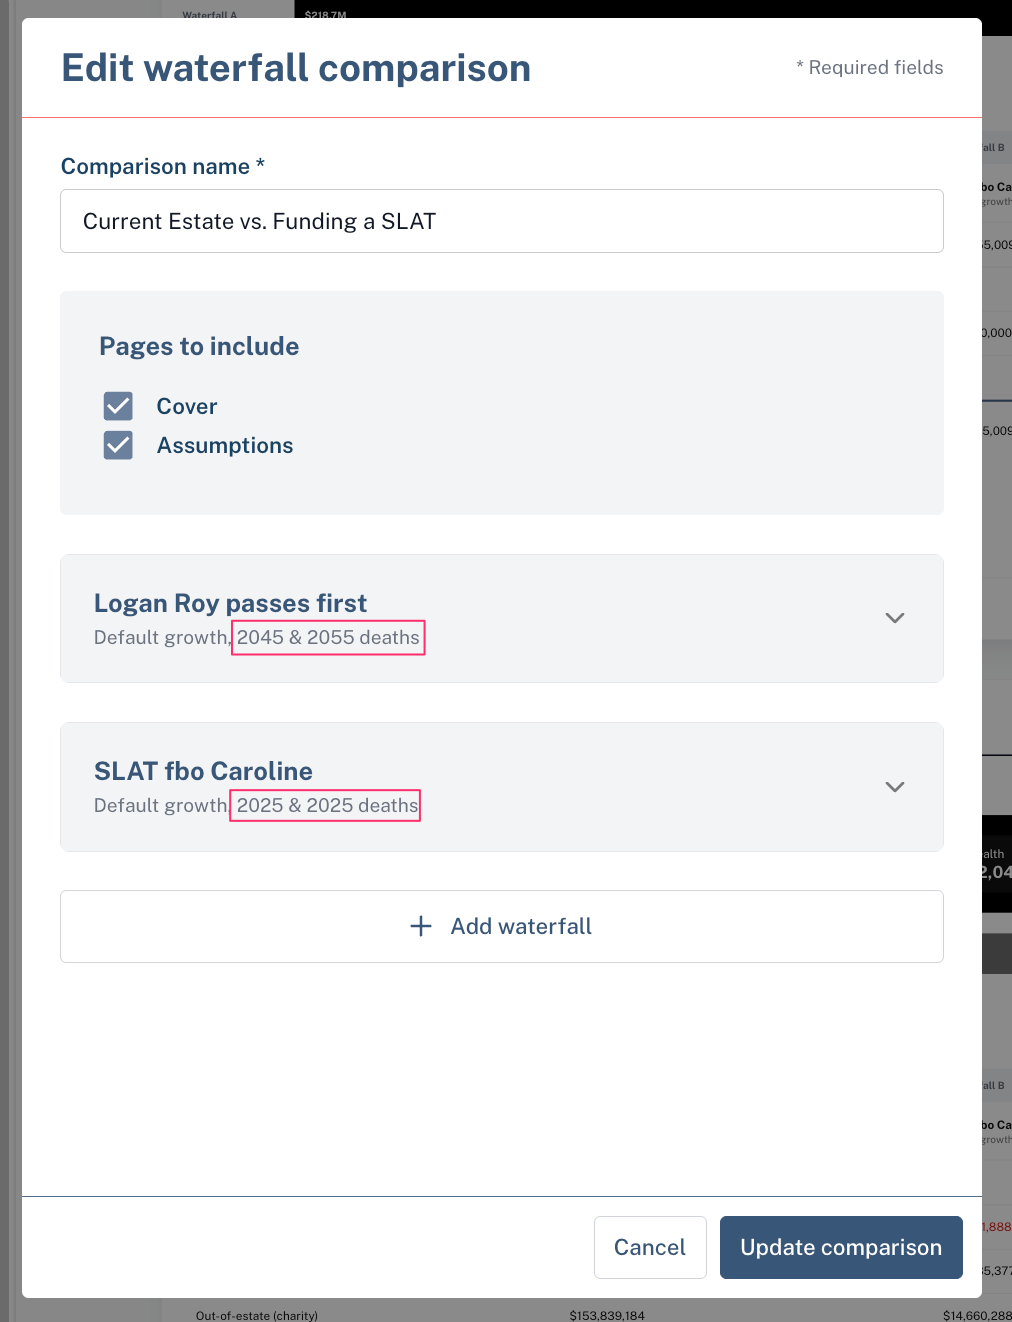Click the Pages to include heading
This screenshot has width=1012, height=1322.
(x=199, y=346)
